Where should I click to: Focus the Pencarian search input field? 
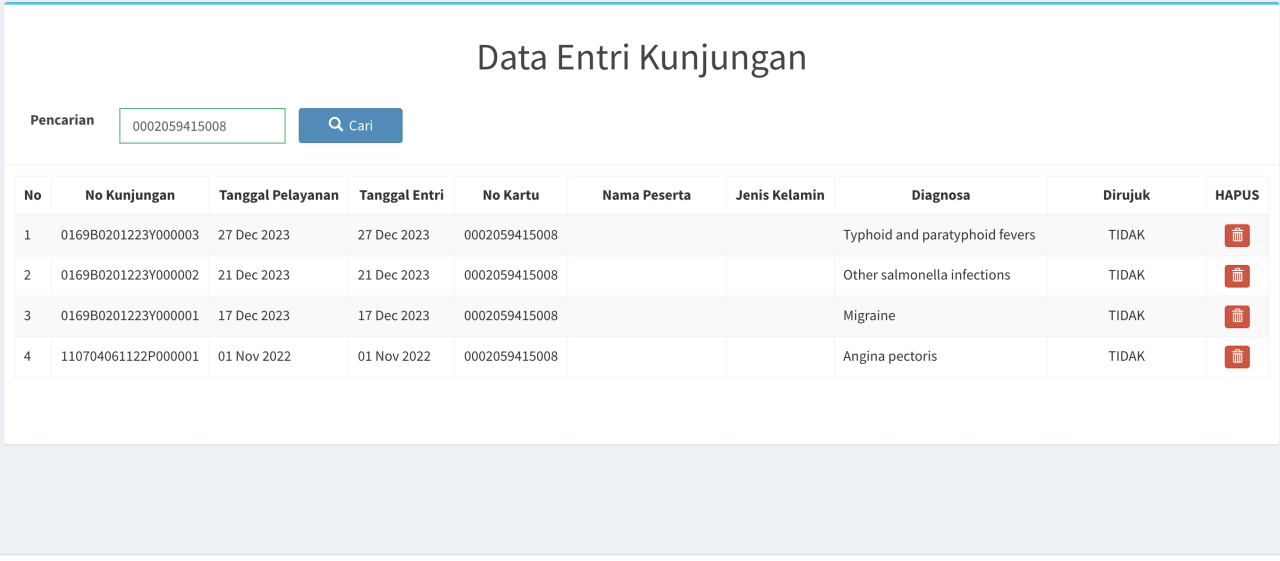click(x=202, y=126)
